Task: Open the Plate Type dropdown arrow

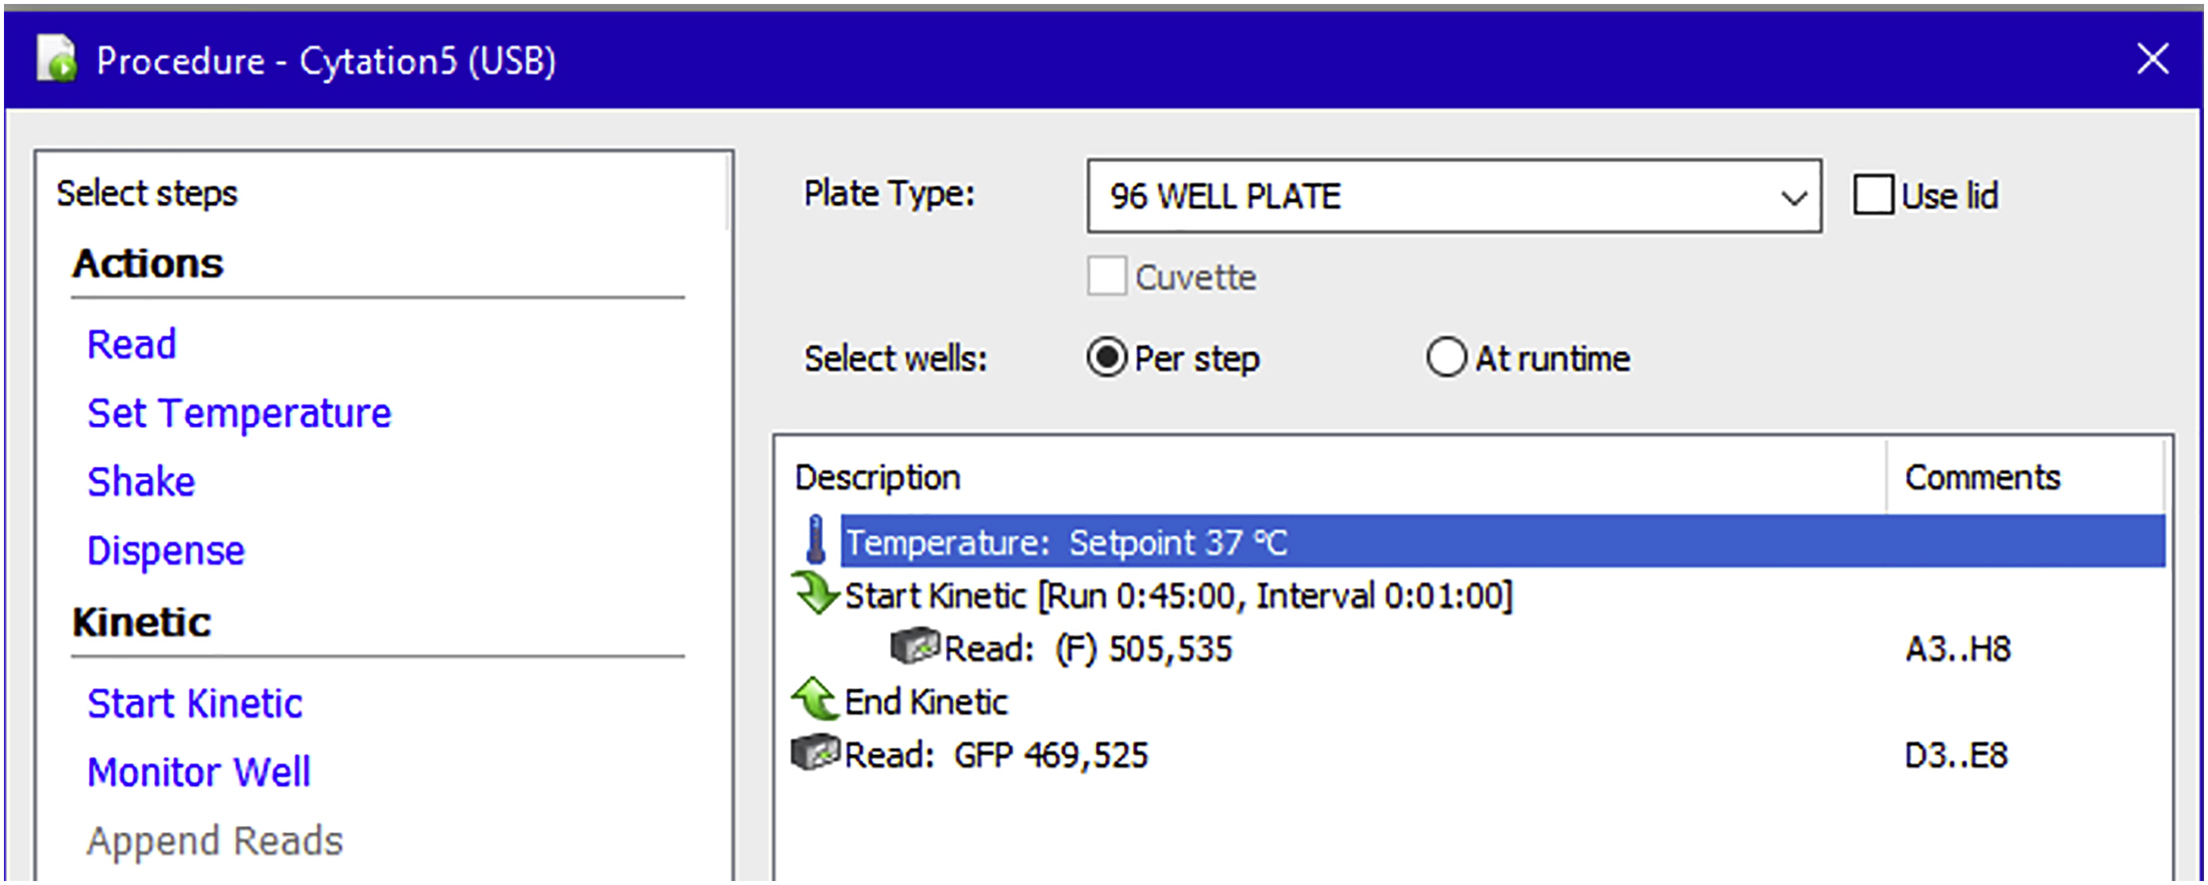Action: 1794,197
